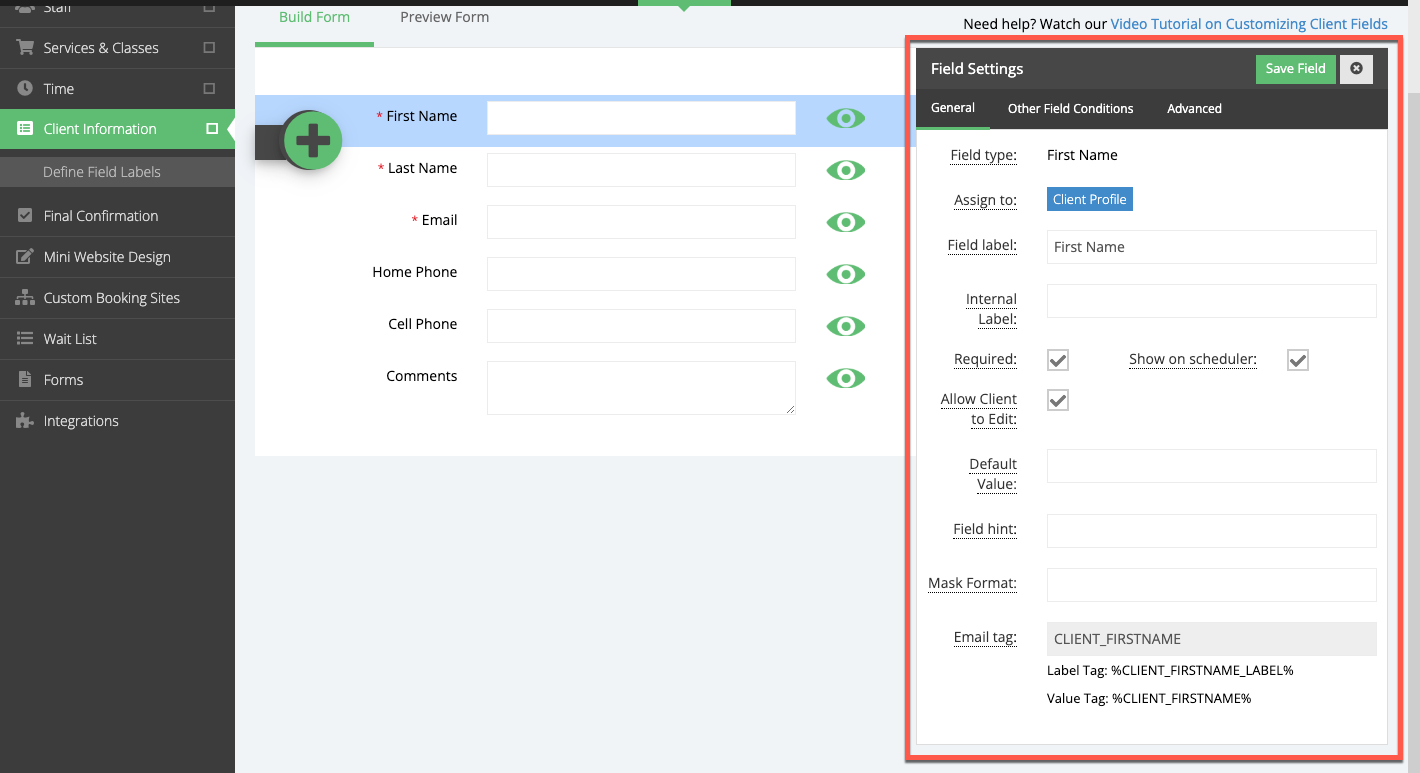Screen dimensions: 1420x773
Task: Click inside the Field label input
Action: 1211,247
